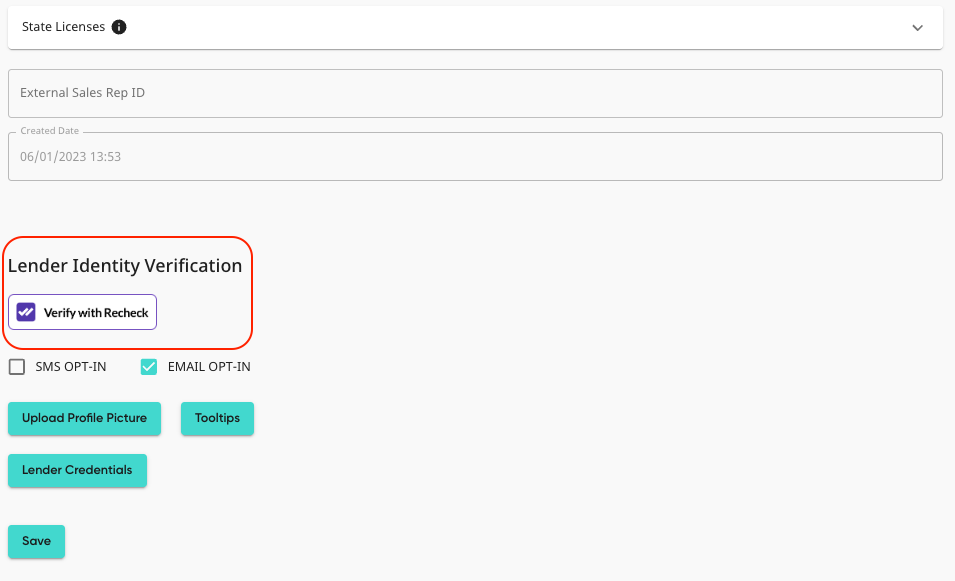This screenshot has height=581, width=955.
Task: Click the info icon next to State Licenses
Action: (x=119, y=27)
